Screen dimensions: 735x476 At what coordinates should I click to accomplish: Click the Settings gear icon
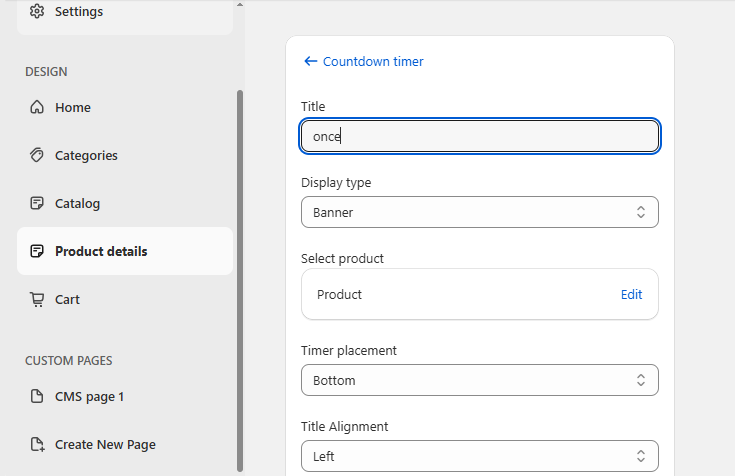37,11
